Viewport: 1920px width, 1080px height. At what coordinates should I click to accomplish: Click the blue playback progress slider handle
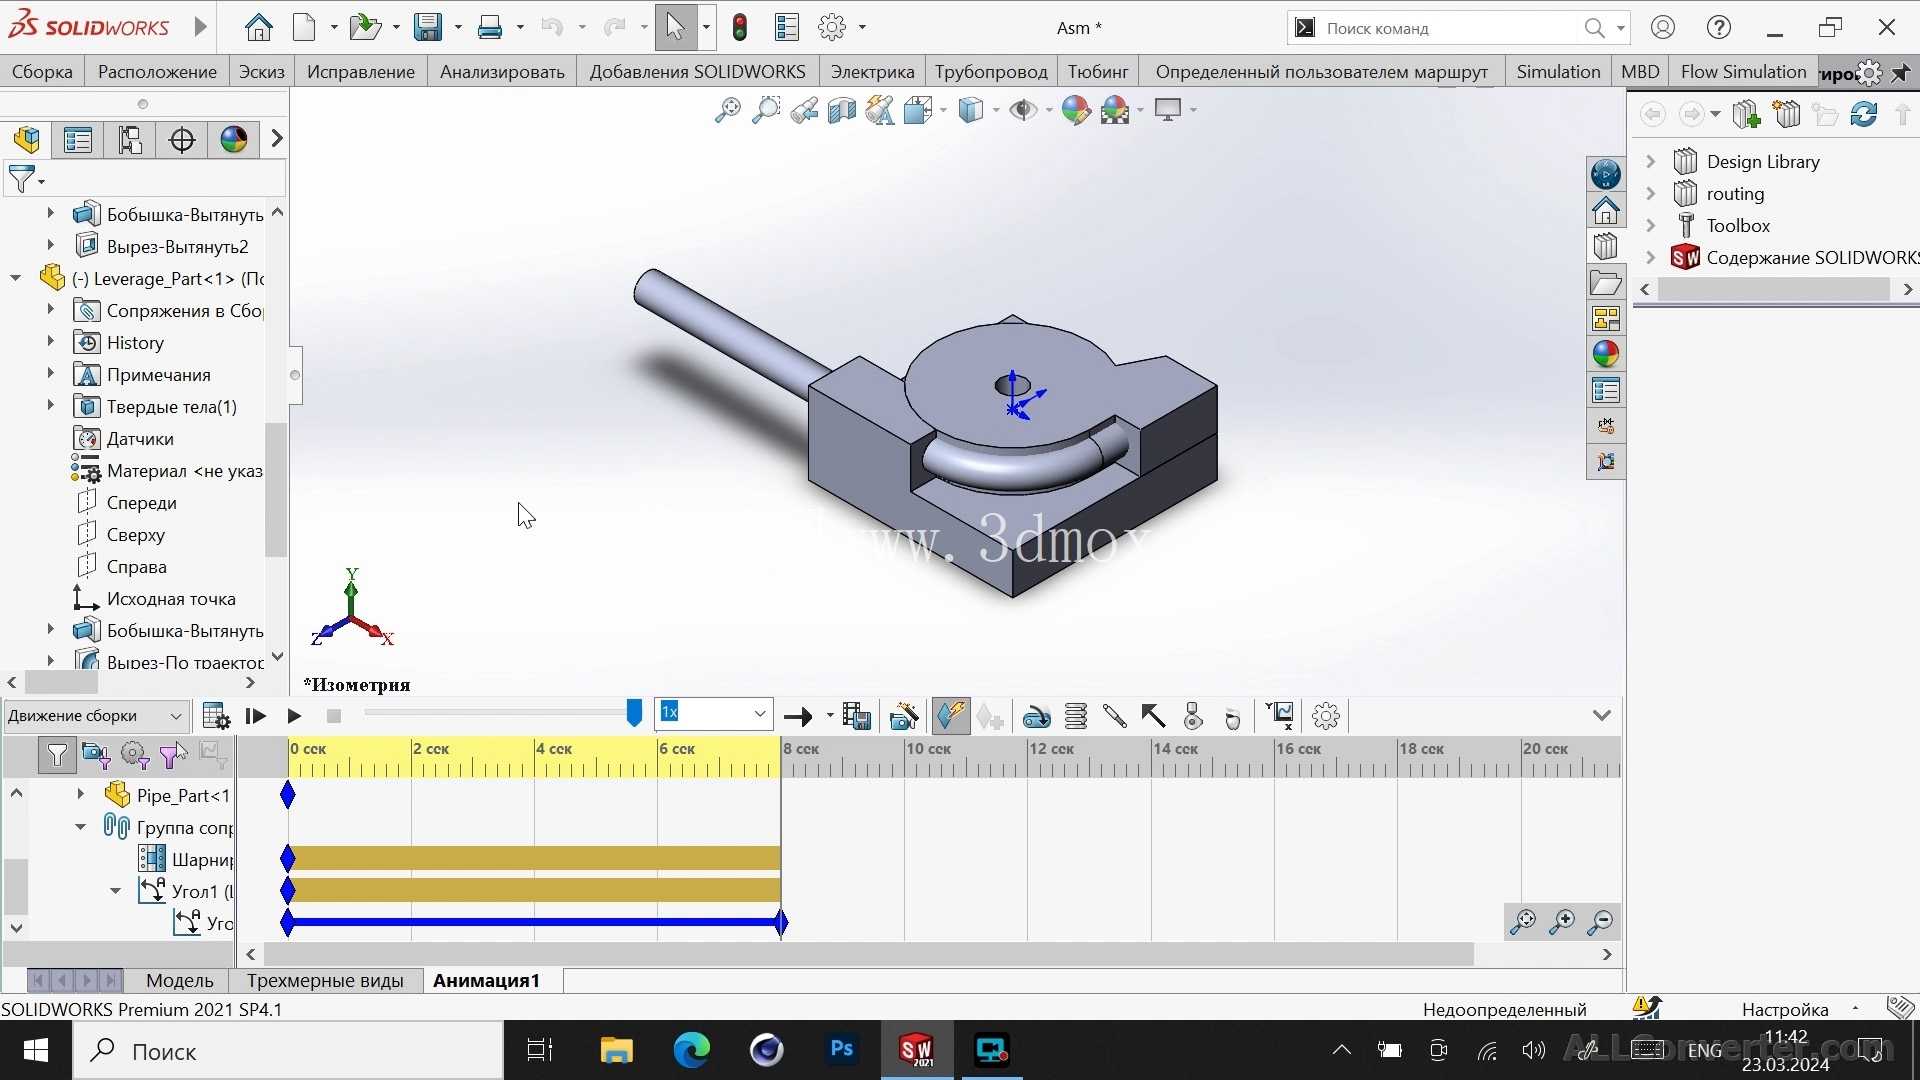click(634, 713)
